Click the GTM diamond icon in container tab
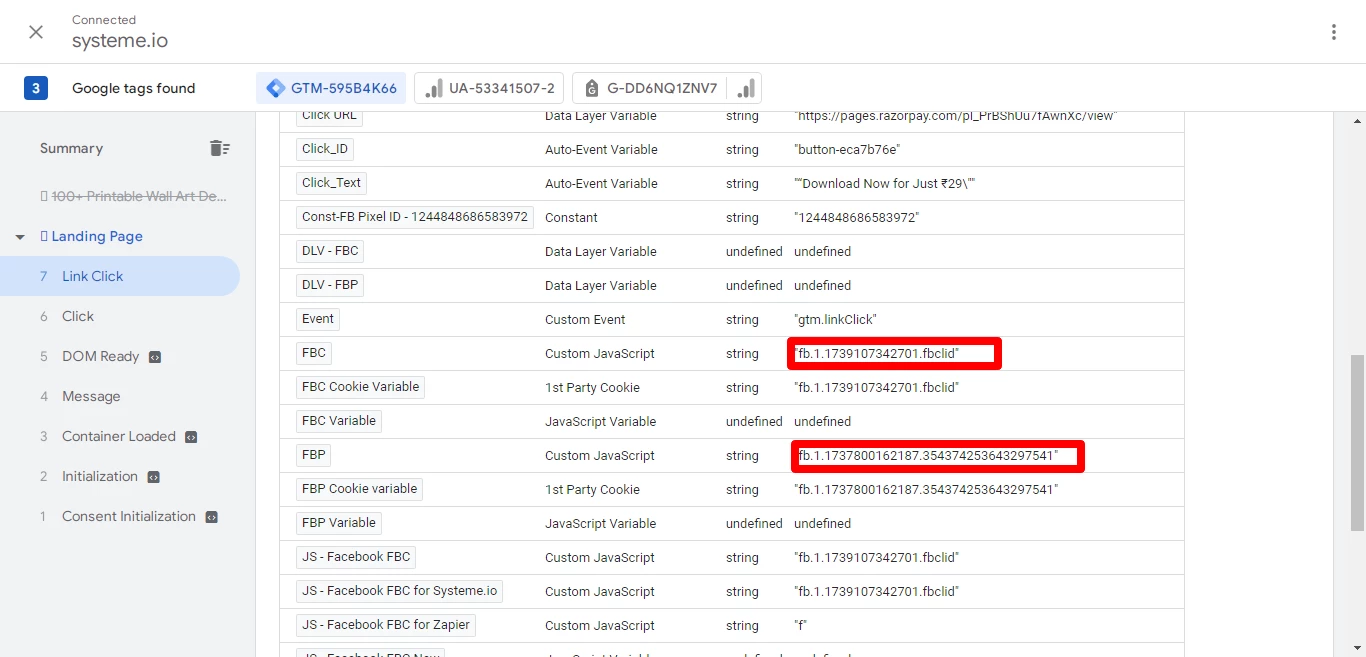The width and height of the screenshot is (1366, 657). (x=275, y=88)
